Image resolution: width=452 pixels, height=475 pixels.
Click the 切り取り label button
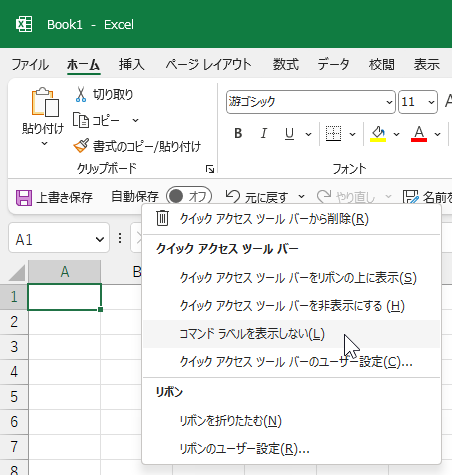[113, 95]
